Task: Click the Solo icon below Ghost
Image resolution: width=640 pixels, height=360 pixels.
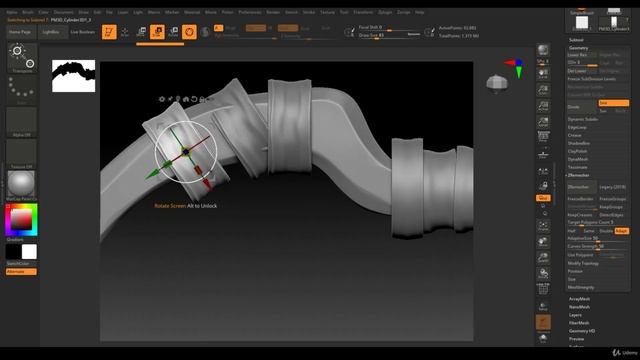Action: (x=543, y=338)
